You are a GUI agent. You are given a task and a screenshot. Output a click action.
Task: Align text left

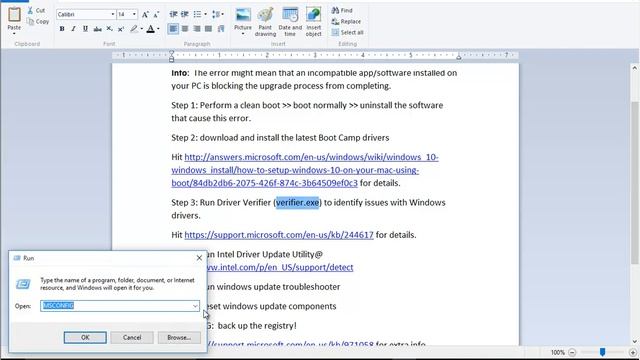(173, 29)
